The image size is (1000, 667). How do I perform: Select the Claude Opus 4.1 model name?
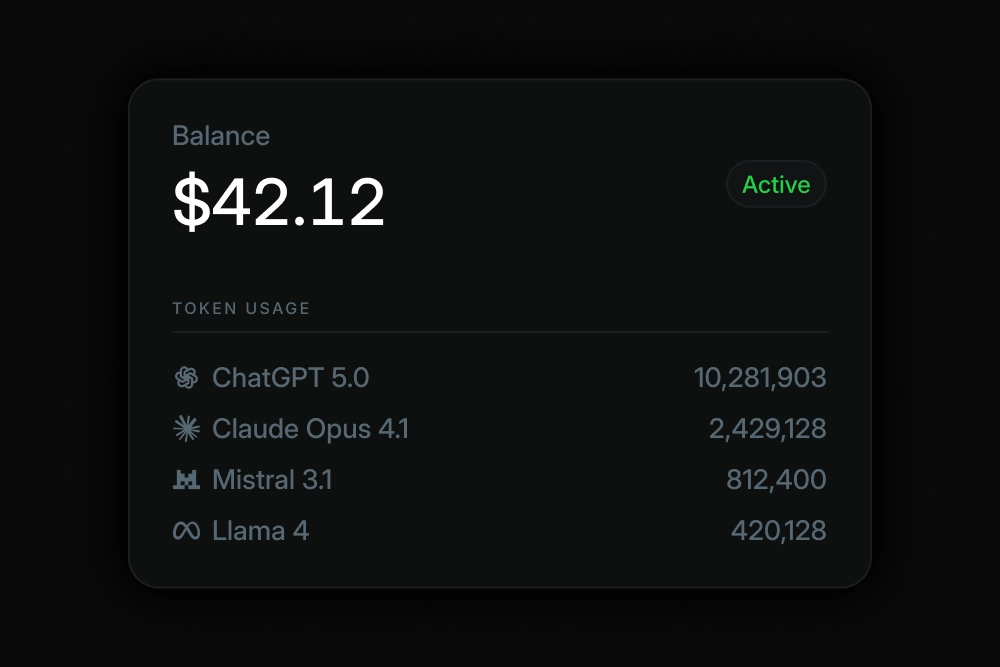click(310, 429)
